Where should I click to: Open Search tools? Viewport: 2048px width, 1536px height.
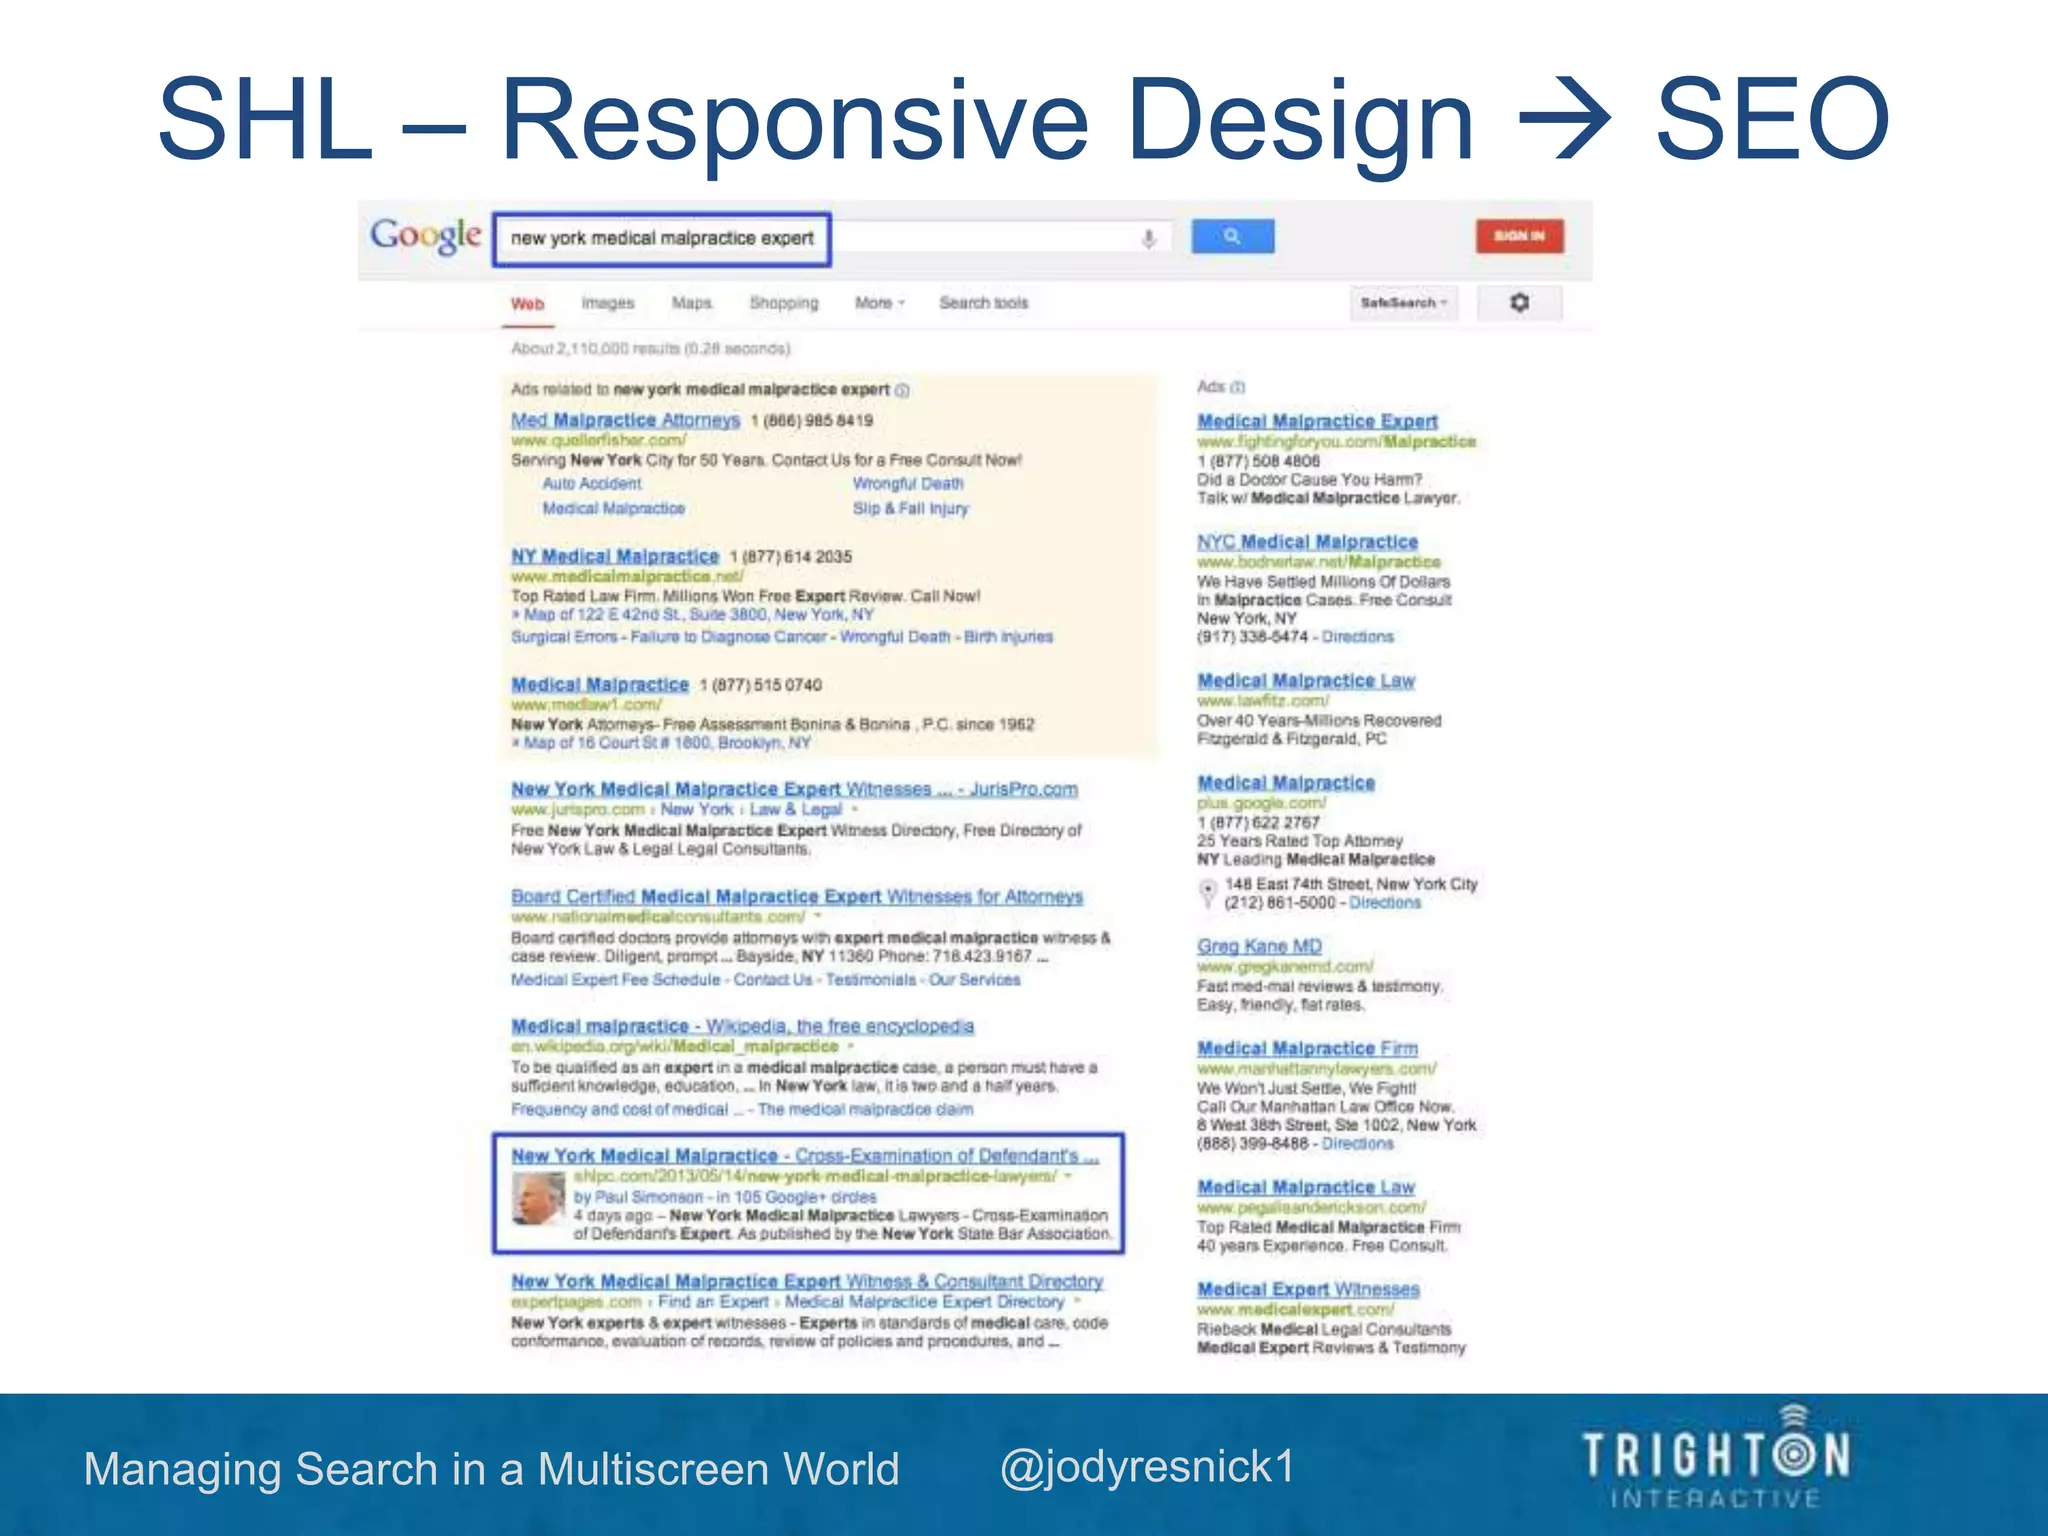pos(983,303)
